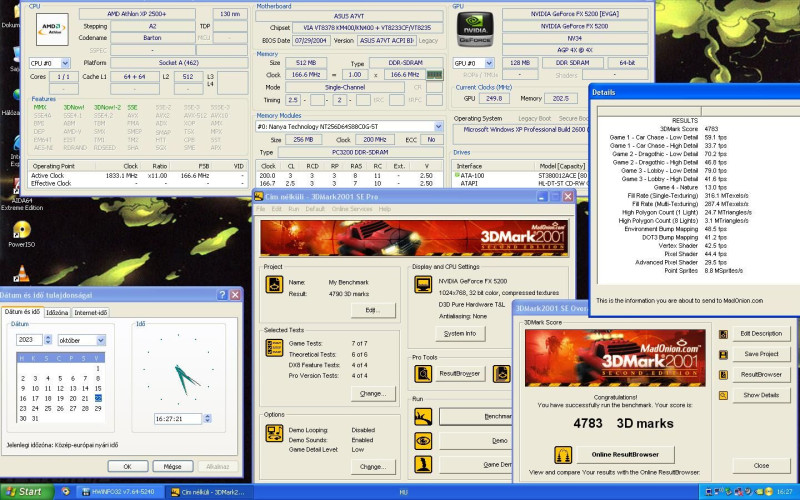Click the Display and CPU Settings monitor icon

[x=423, y=284]
